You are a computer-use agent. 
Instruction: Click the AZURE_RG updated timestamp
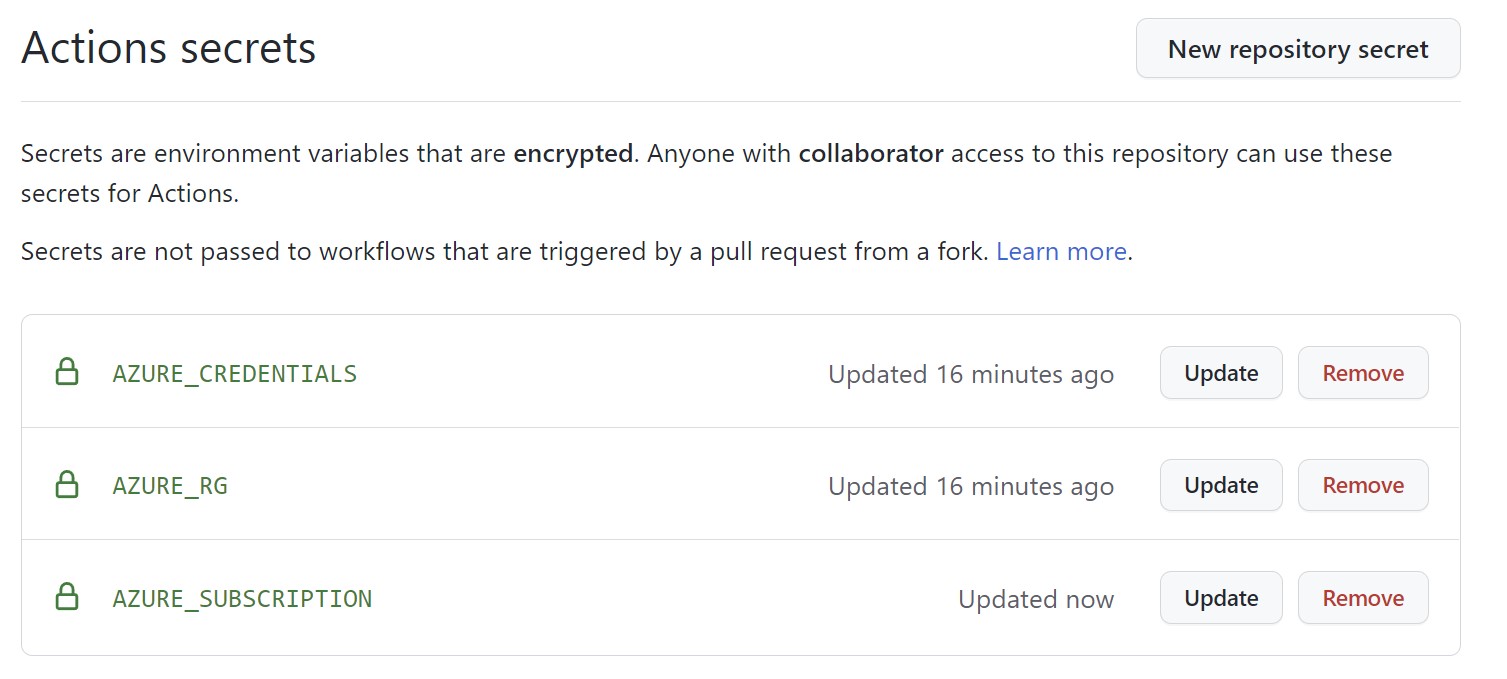[969, 486]
